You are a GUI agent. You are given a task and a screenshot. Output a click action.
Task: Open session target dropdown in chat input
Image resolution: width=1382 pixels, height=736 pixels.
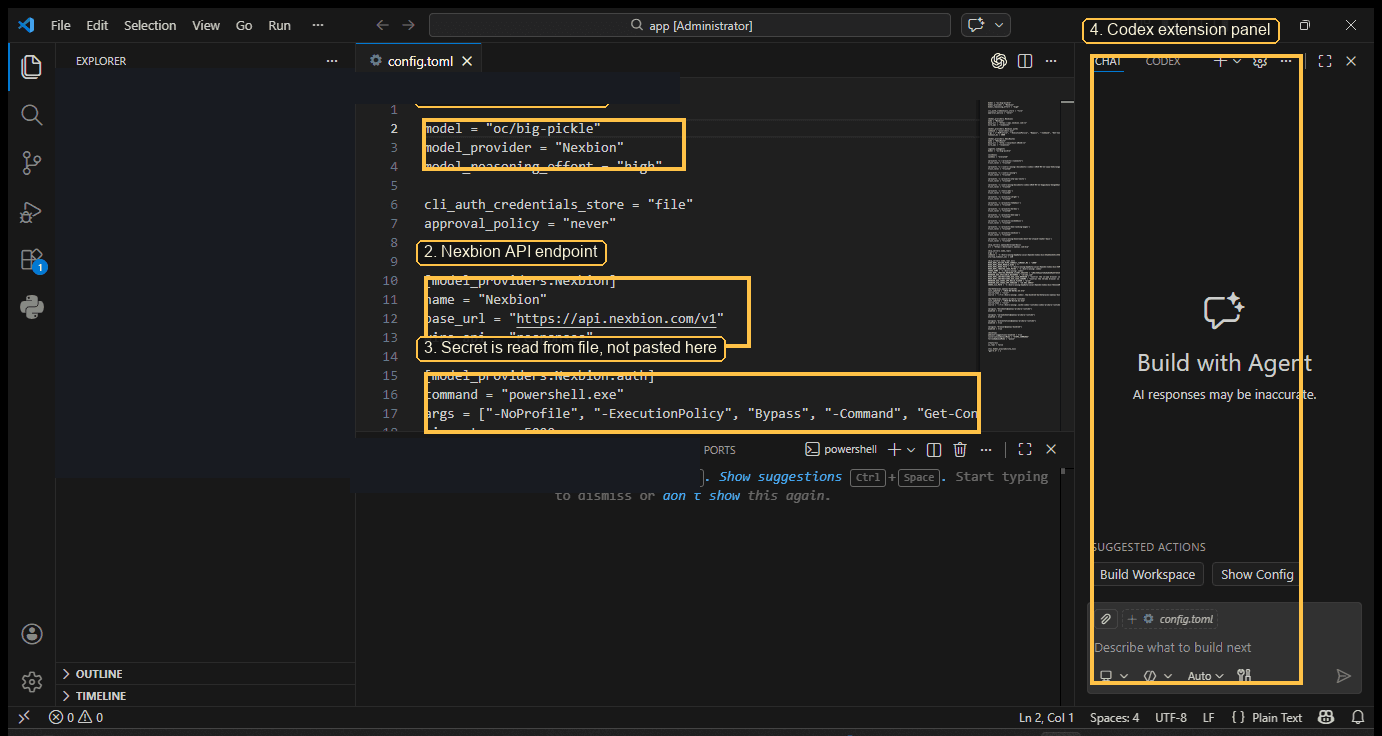point(1114,676)
